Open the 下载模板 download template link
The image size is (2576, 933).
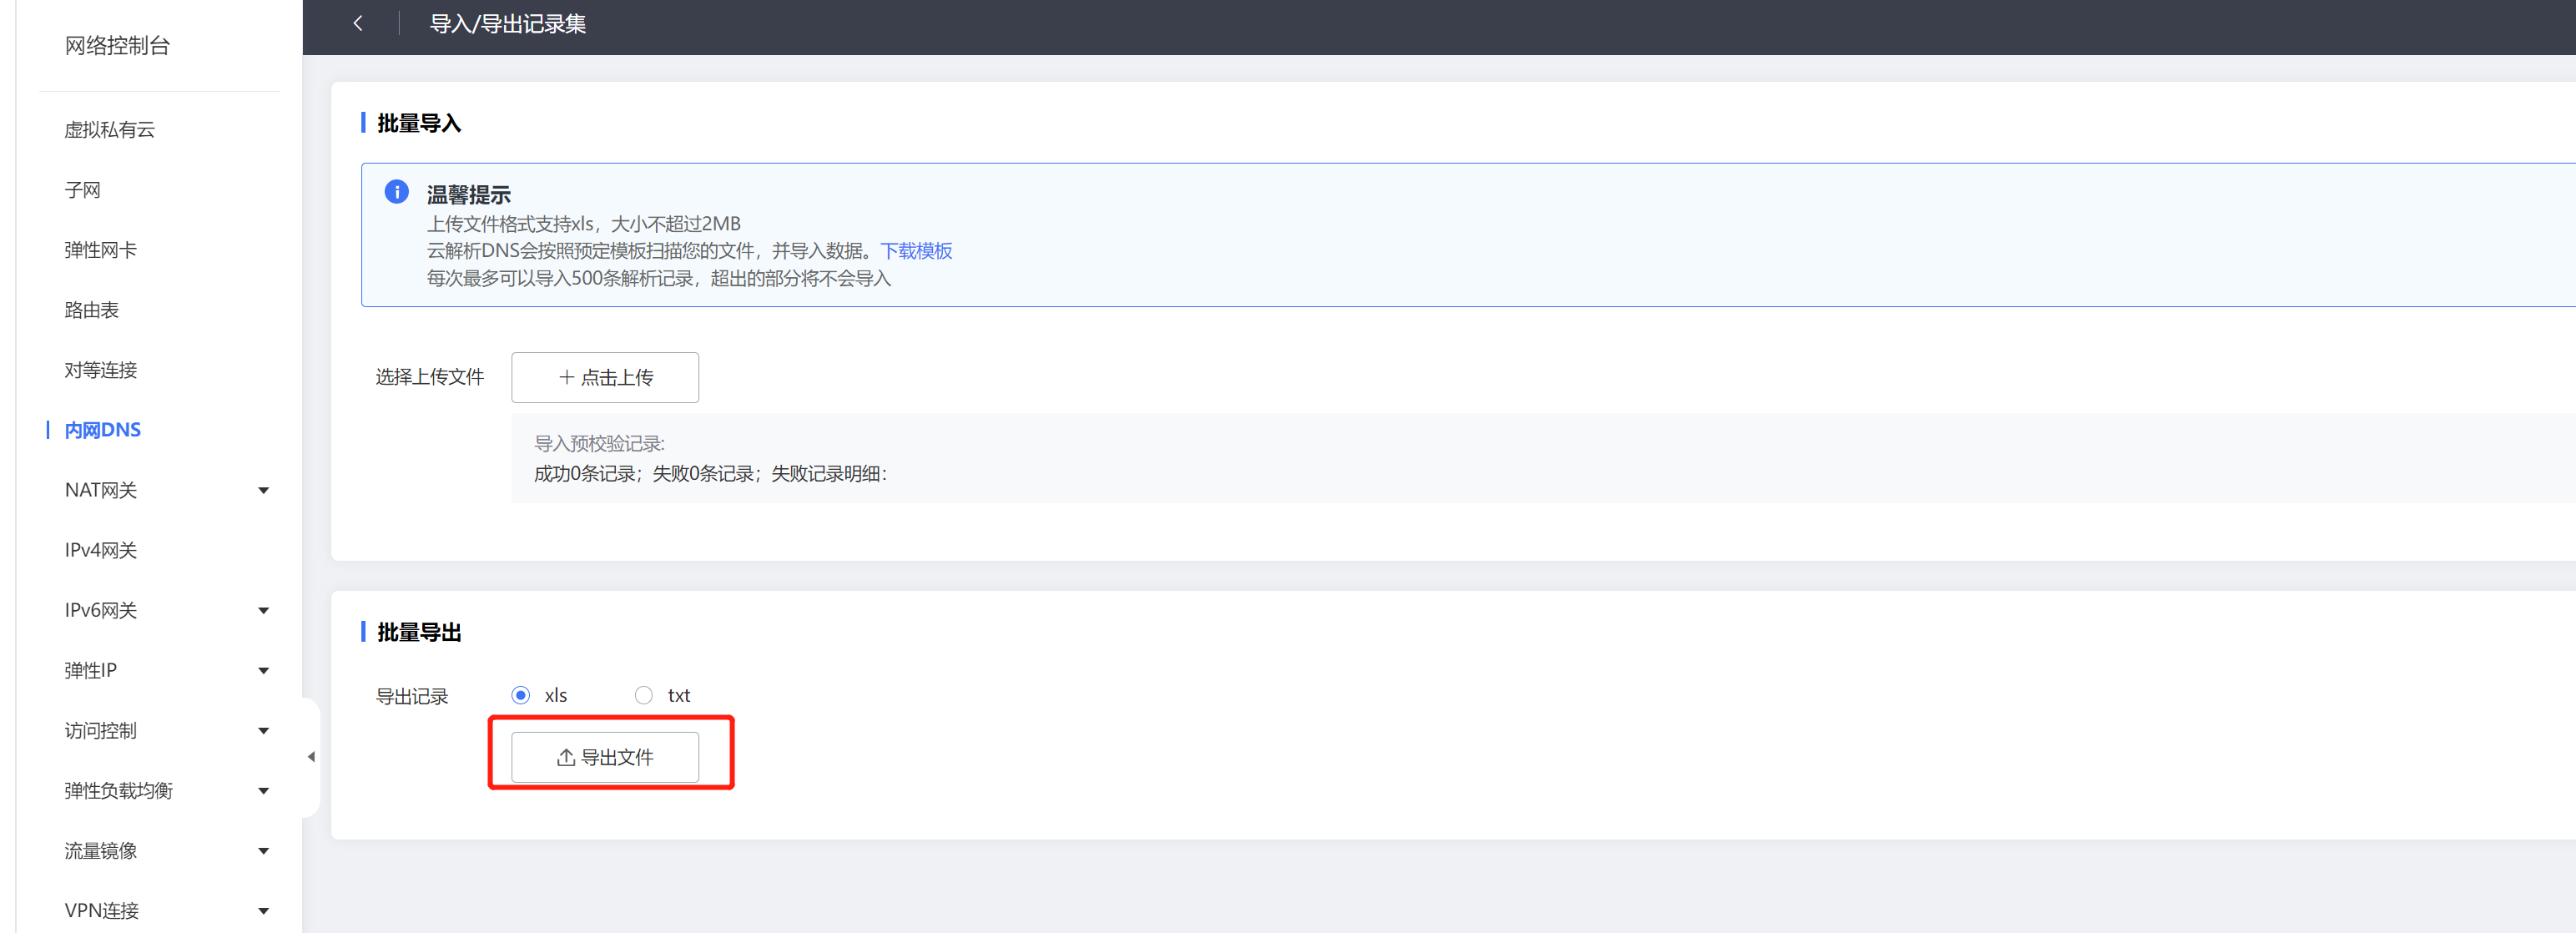(x=915, y=251)
